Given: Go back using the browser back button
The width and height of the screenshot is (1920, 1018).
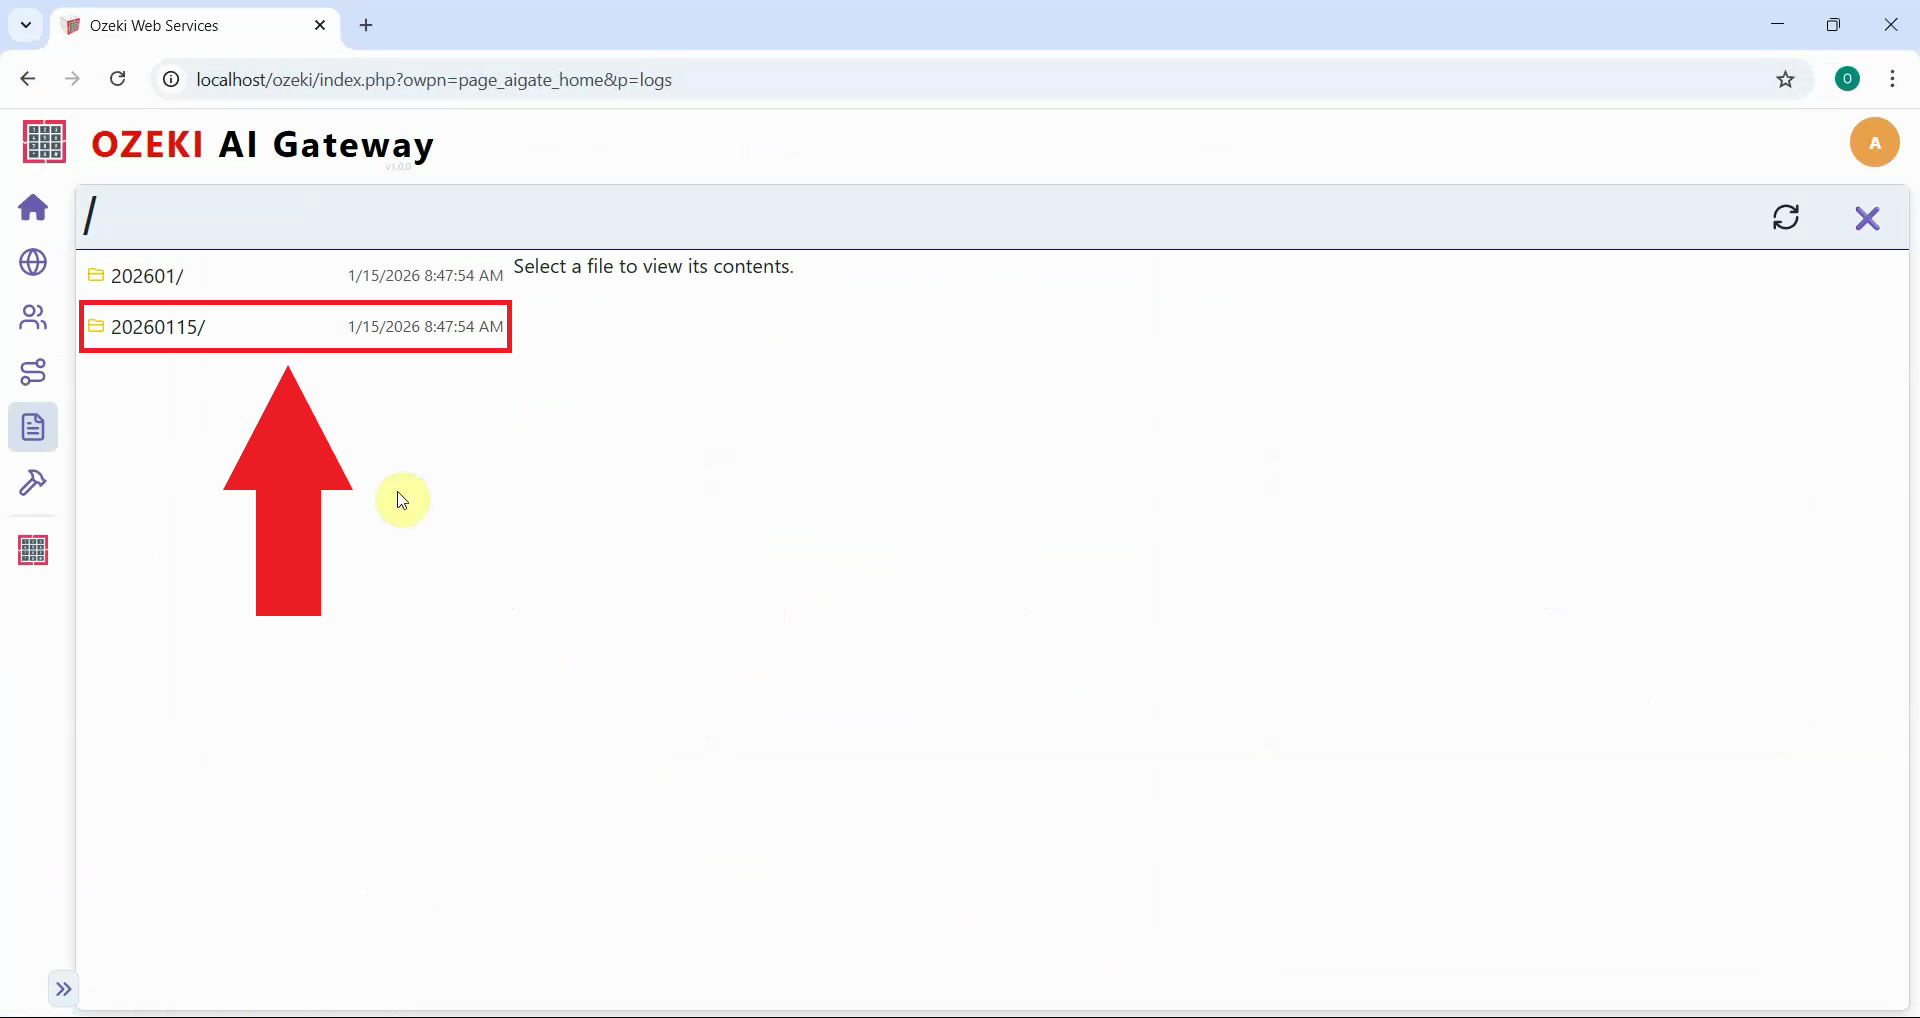Looking at the screenshot, I should [27, 79].
